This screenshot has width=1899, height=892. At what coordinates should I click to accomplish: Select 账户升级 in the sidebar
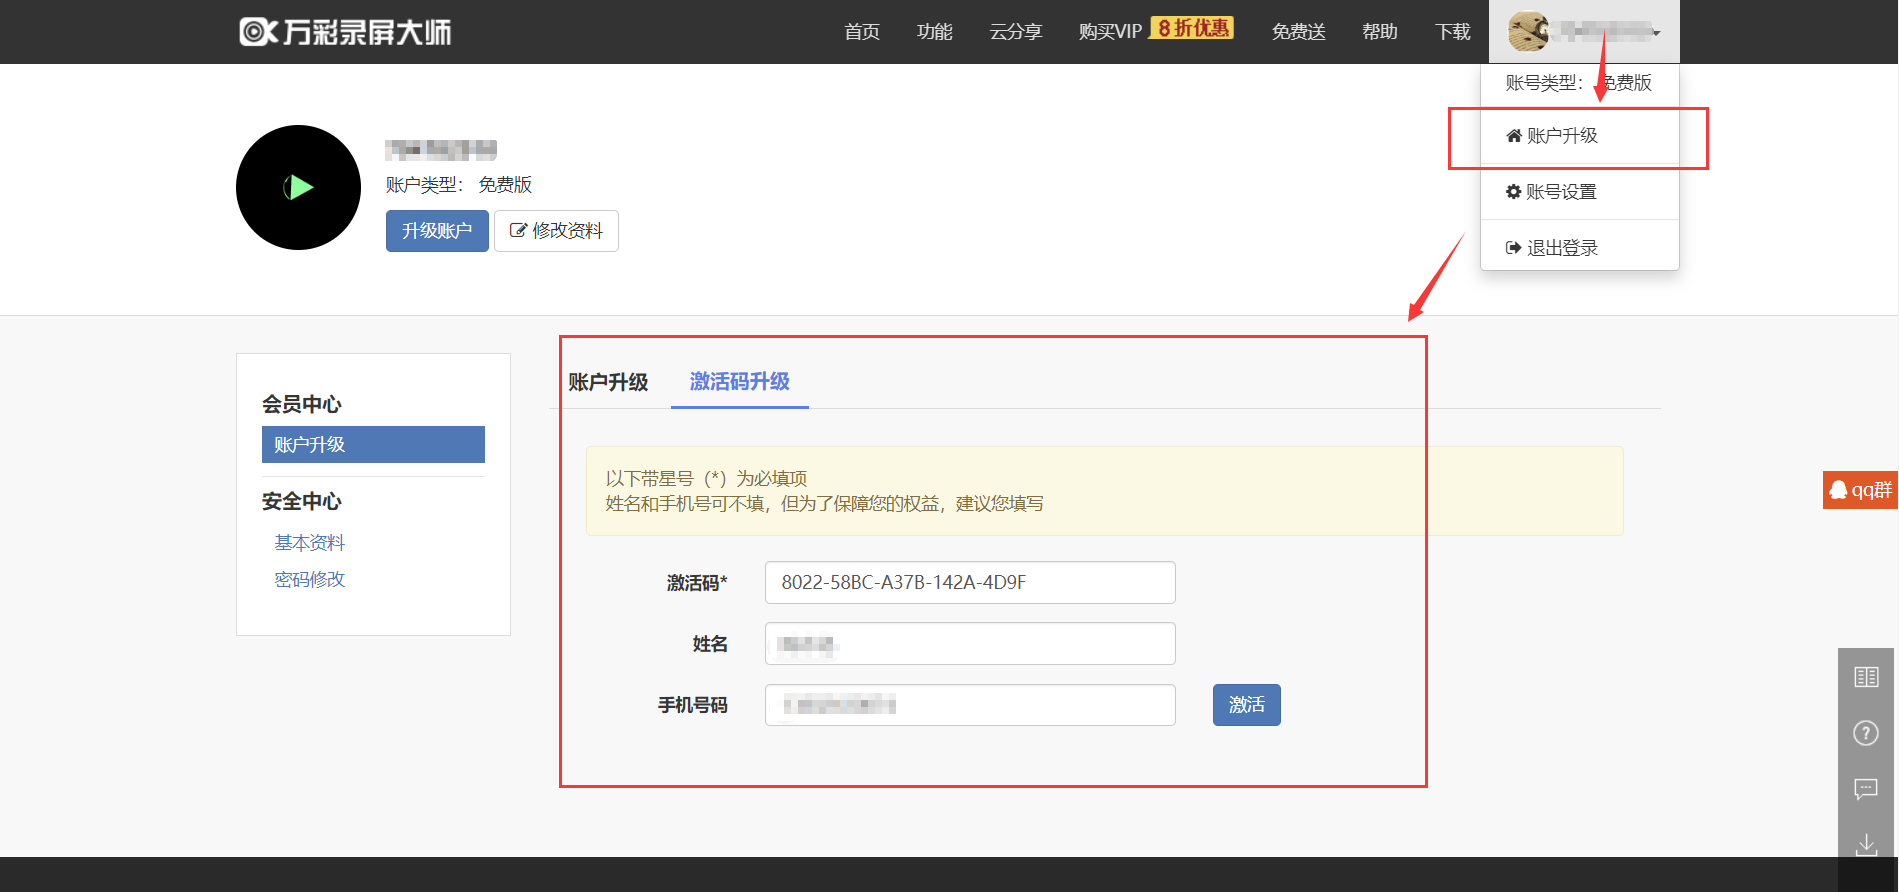pos(373,445)
